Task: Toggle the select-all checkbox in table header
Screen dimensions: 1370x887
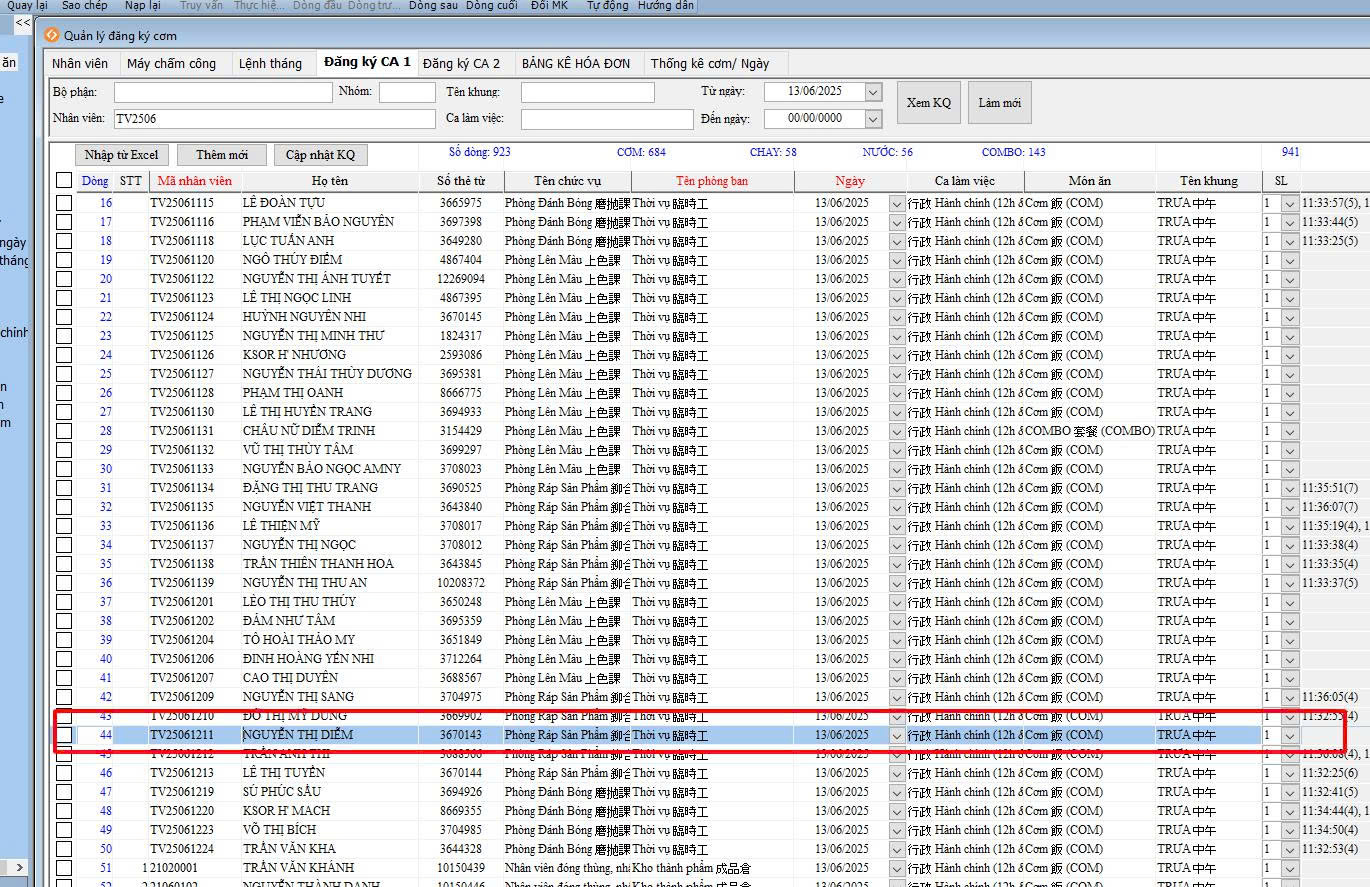Action: [x=64, y=181]
